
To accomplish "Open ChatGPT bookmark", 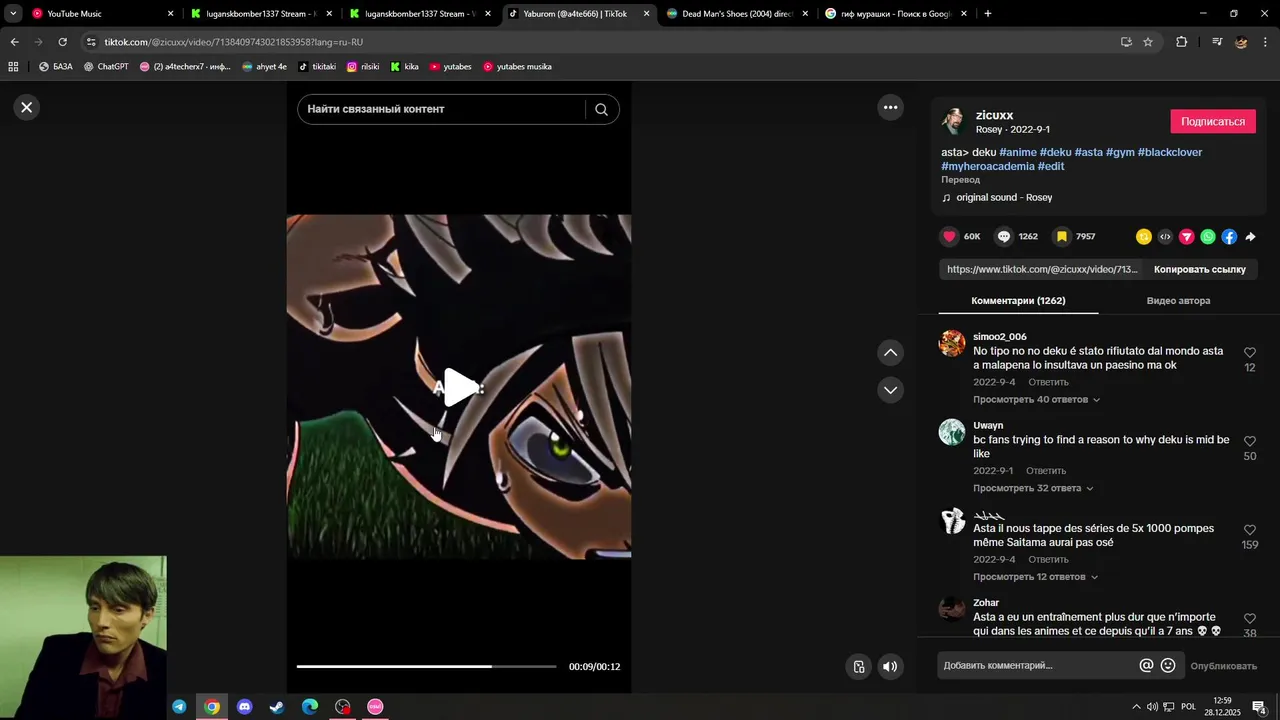I will [106, 67].
